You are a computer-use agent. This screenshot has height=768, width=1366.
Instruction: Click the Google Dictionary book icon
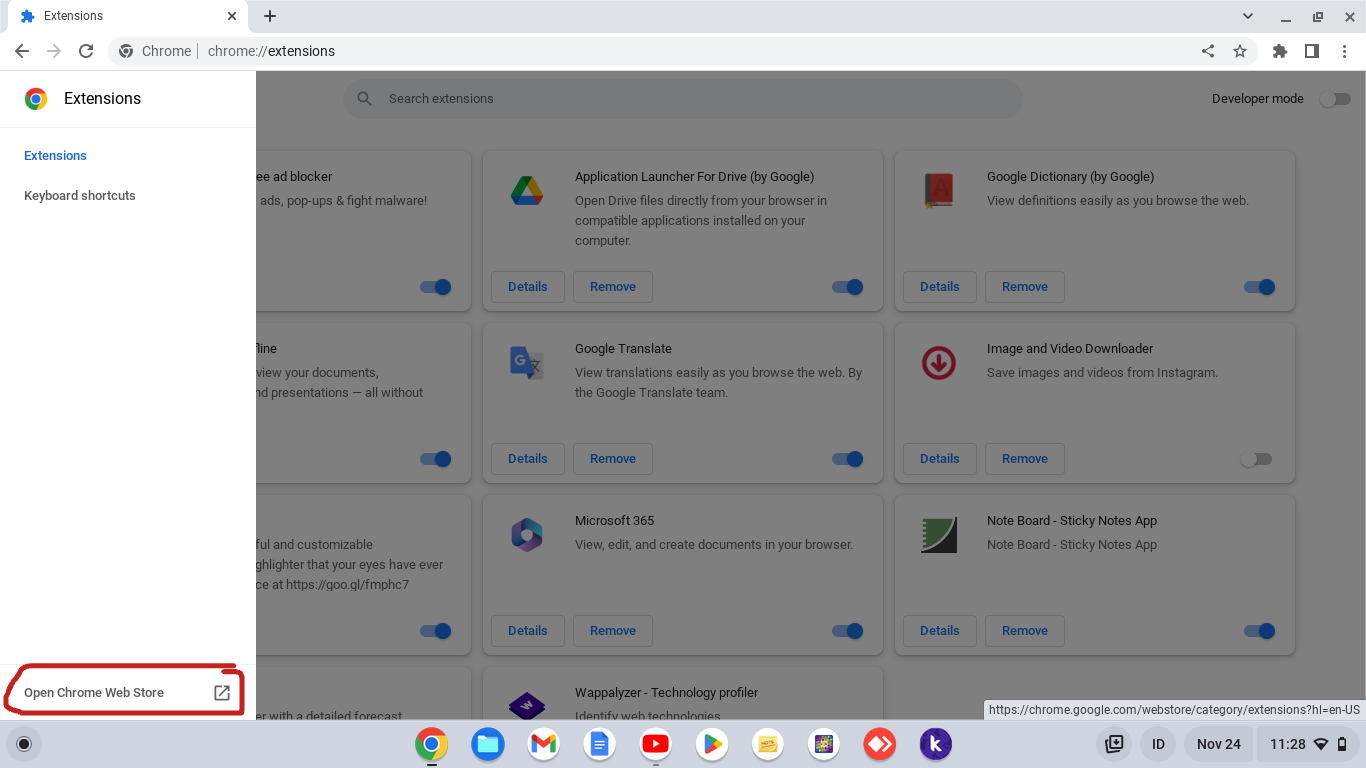pyautogui.click(x=939, y=191)
